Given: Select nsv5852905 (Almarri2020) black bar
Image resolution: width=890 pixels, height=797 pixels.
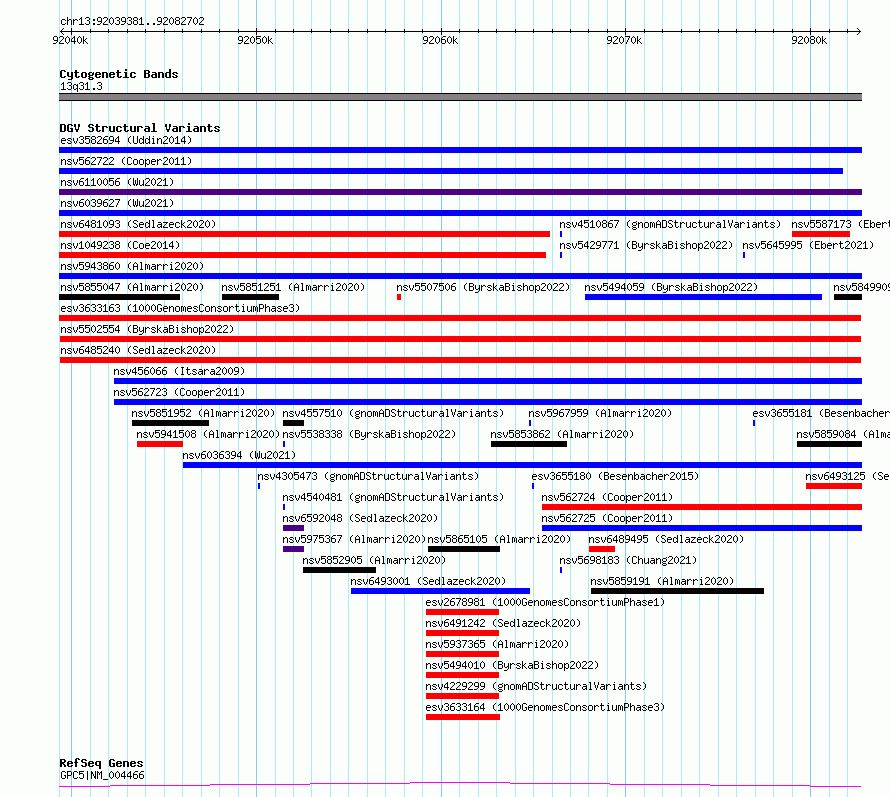Looking at the screenshot, I should click(x=339, y=570).
